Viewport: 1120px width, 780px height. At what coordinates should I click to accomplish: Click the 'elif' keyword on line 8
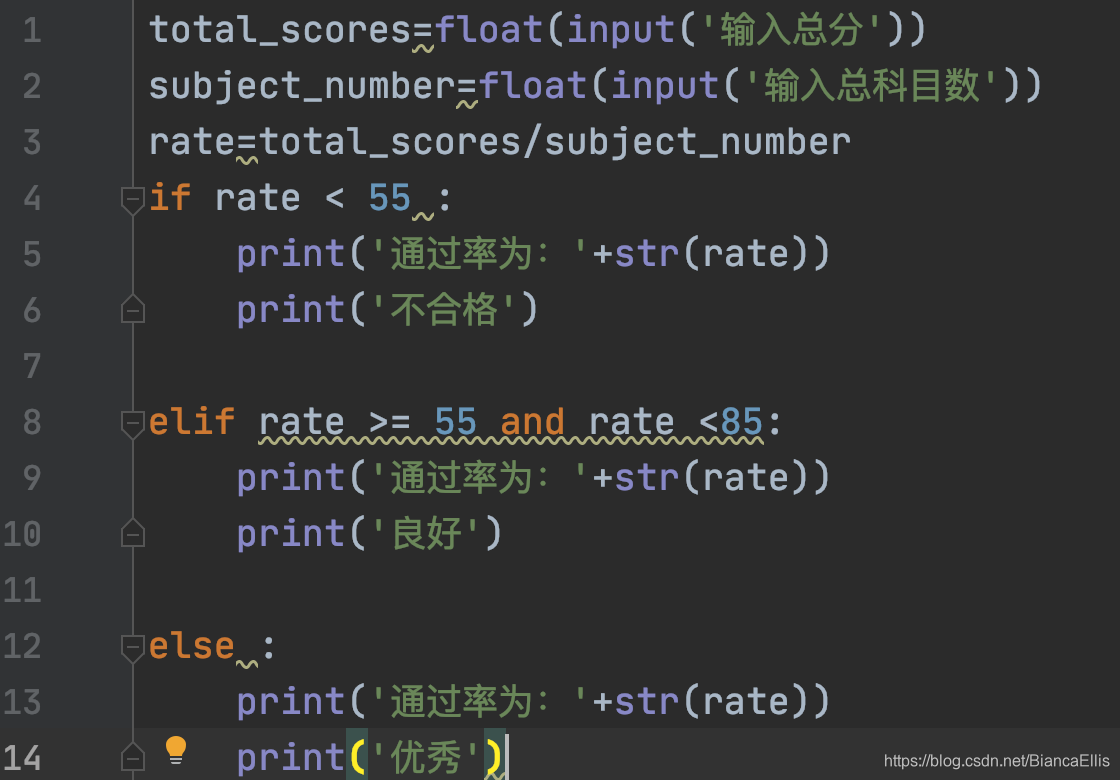192,421
